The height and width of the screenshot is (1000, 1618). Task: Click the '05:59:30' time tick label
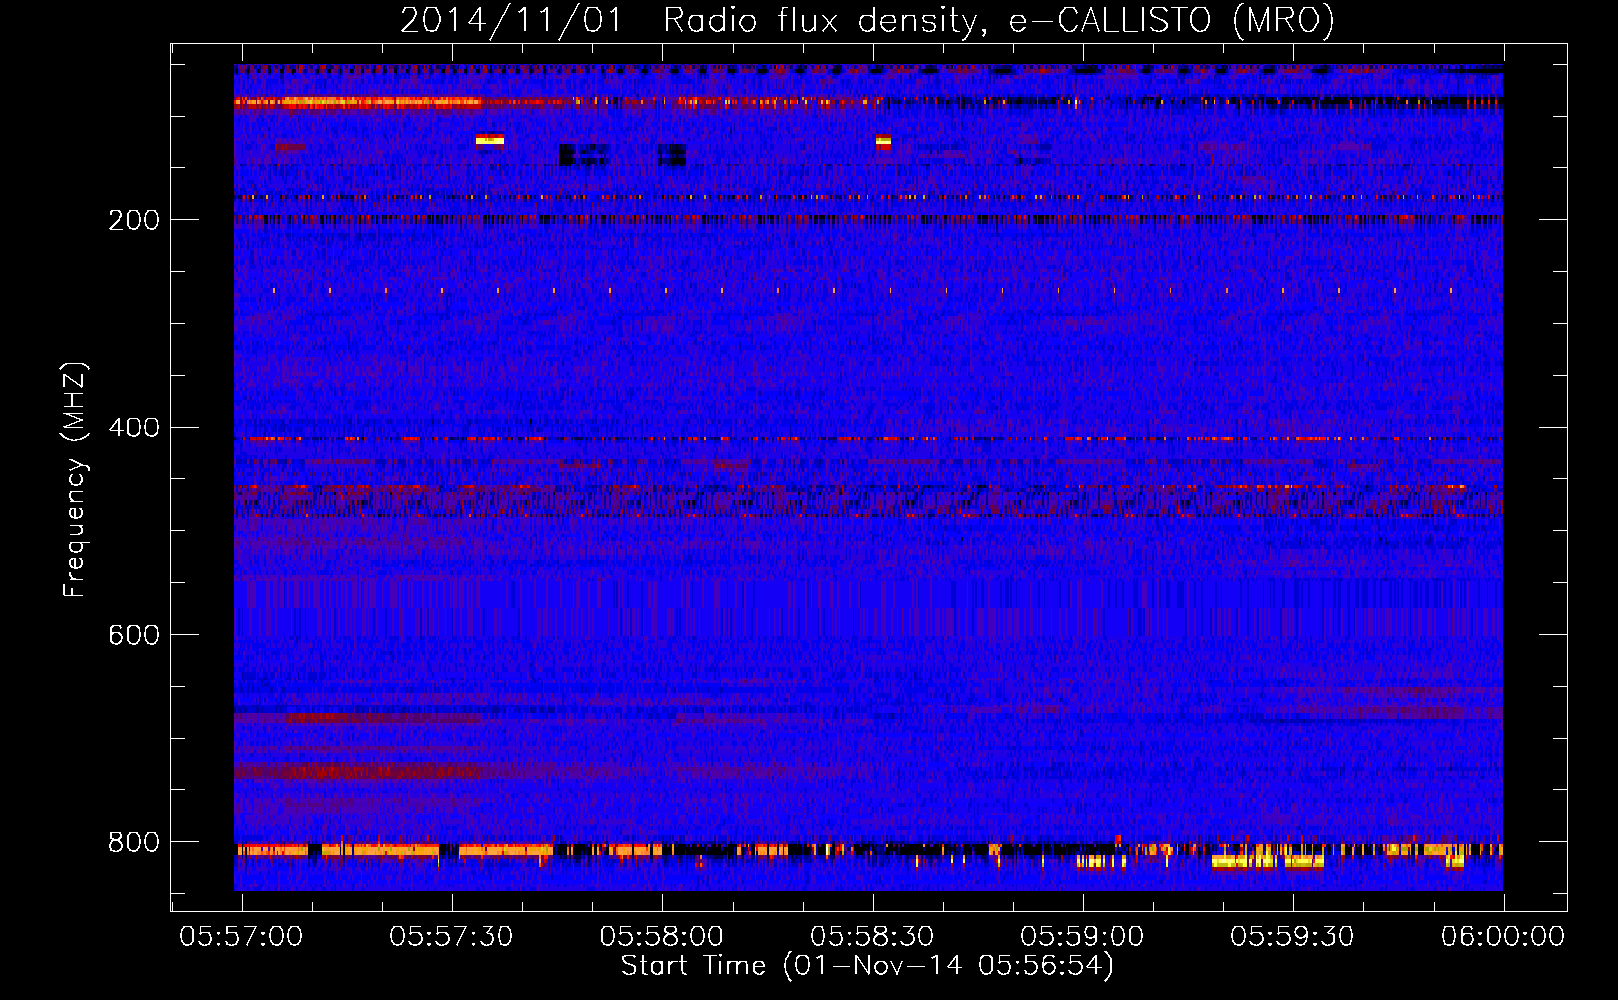click(1292, 936)
